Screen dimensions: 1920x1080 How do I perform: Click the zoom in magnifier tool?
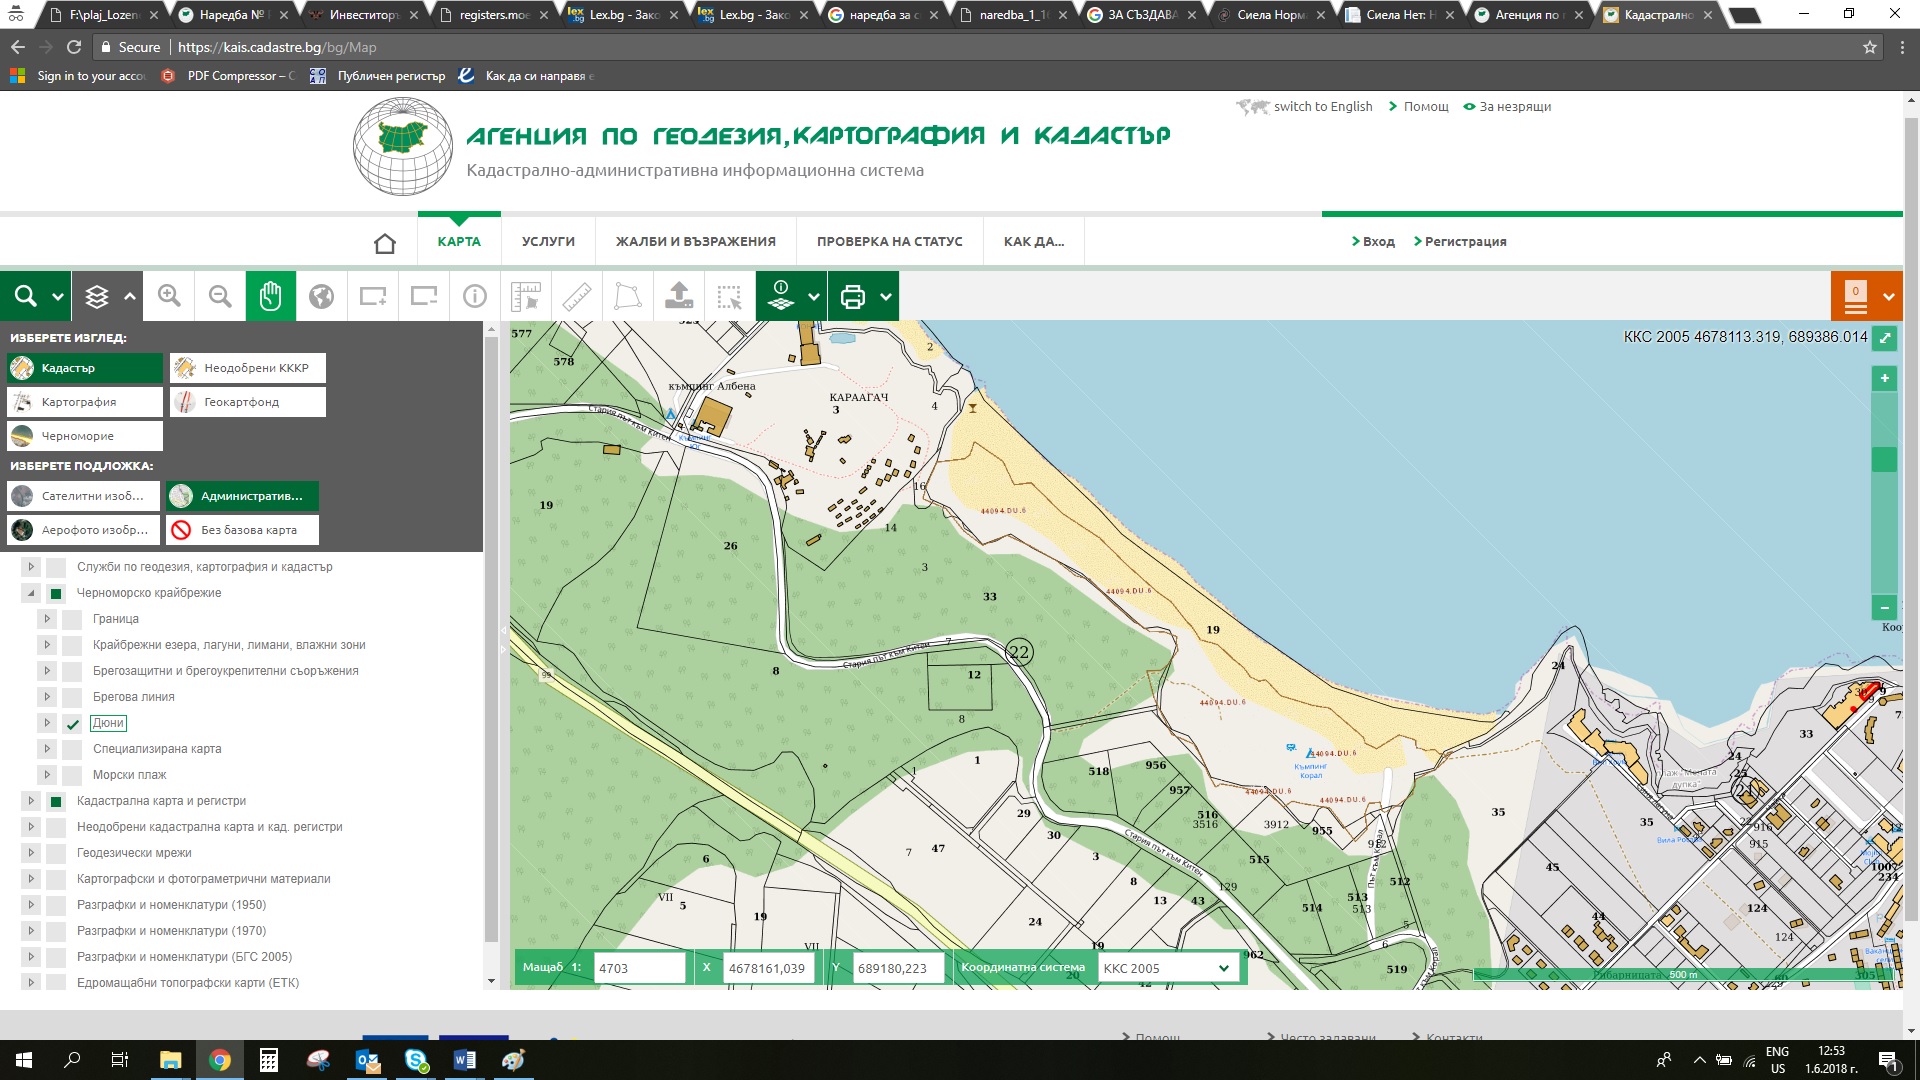(x=169, y=296)
